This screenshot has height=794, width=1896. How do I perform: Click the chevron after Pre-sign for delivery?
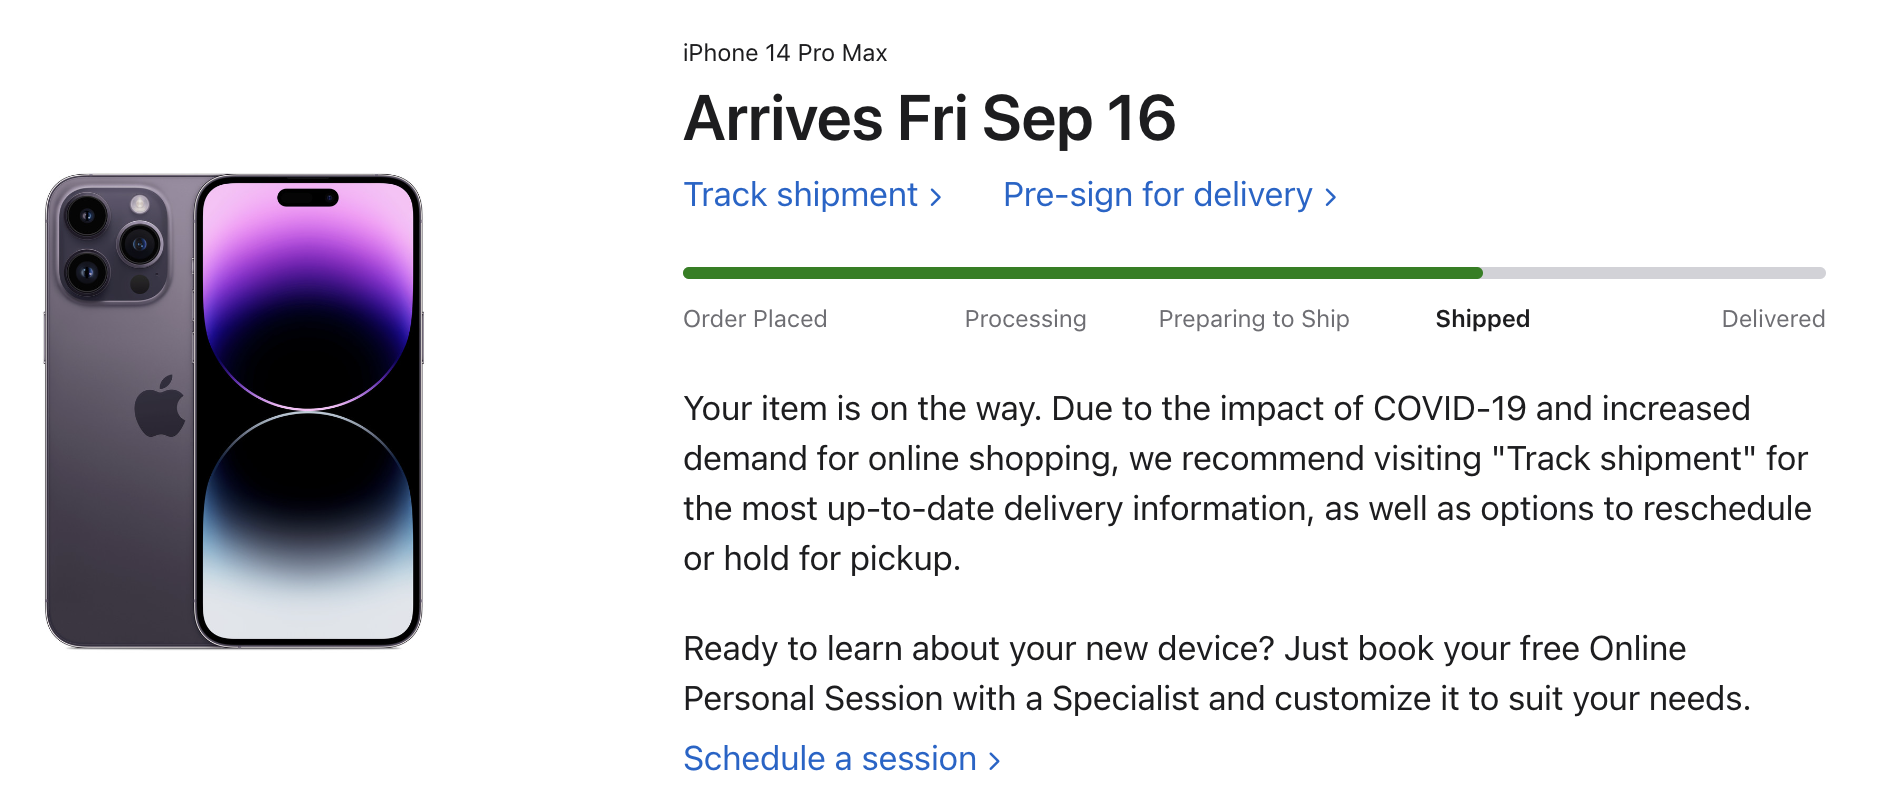[x=1331, y=197]
